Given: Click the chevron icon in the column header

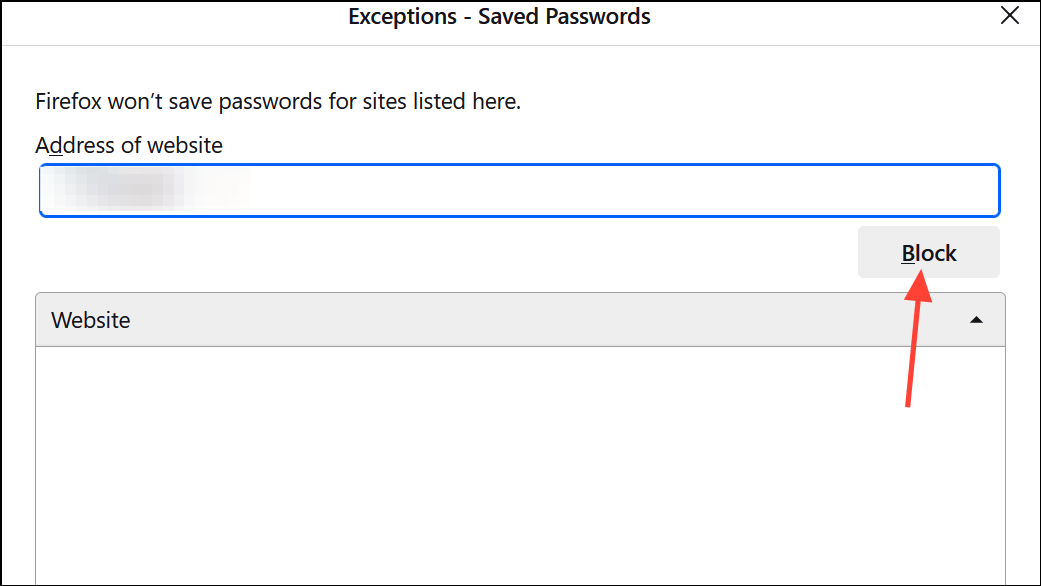Looking at the screenshot, I should [x=975, y=320].
